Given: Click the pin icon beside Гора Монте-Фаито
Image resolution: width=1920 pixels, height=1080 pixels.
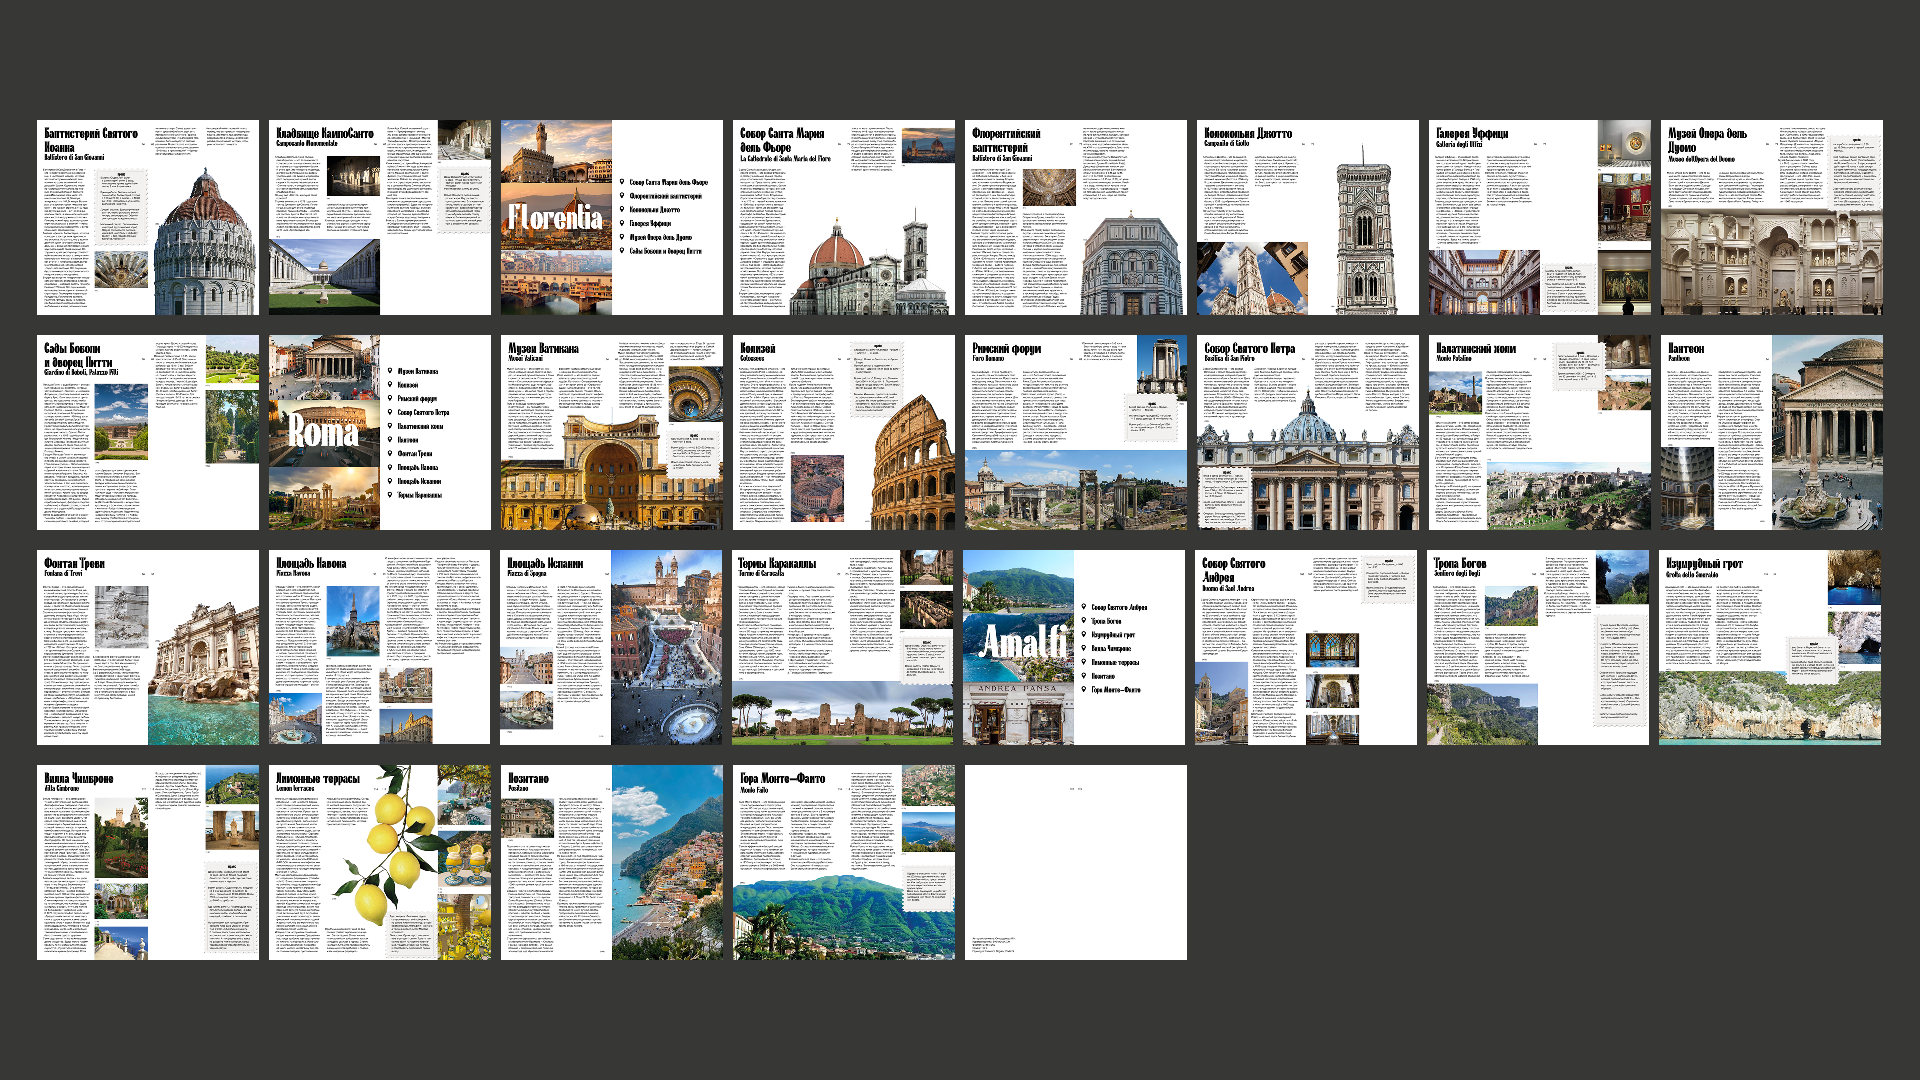Looking at the screenshot, I should tap(1084, 690).
